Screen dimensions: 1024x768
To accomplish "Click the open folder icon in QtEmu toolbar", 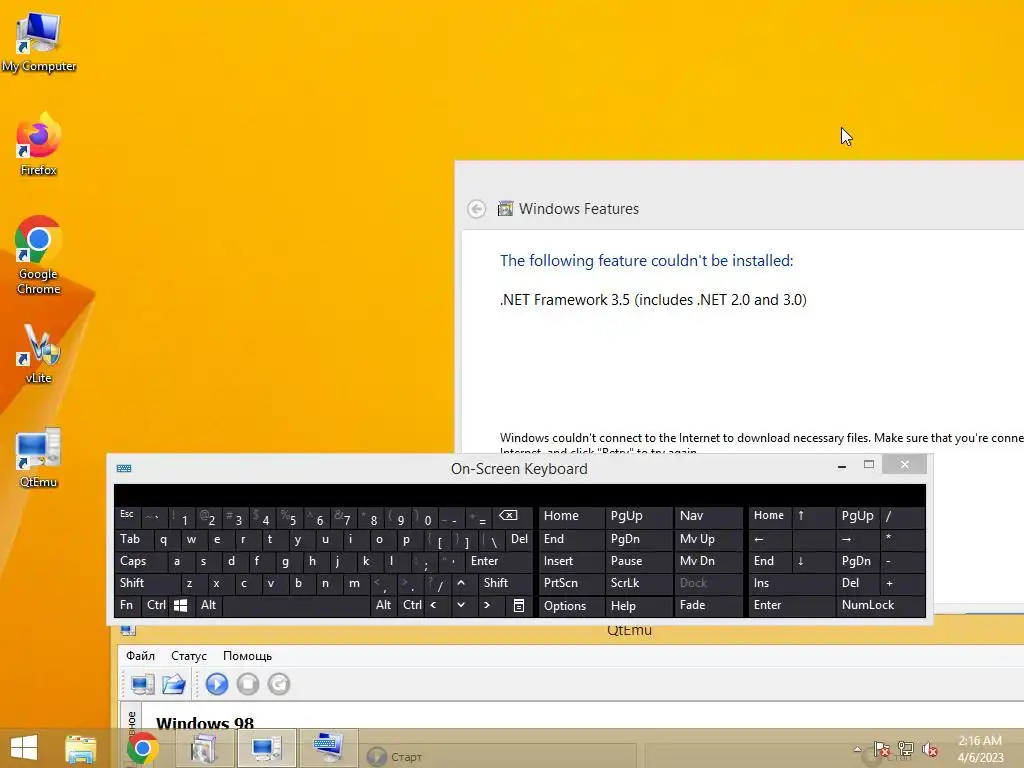I will [x=174, y=684].
